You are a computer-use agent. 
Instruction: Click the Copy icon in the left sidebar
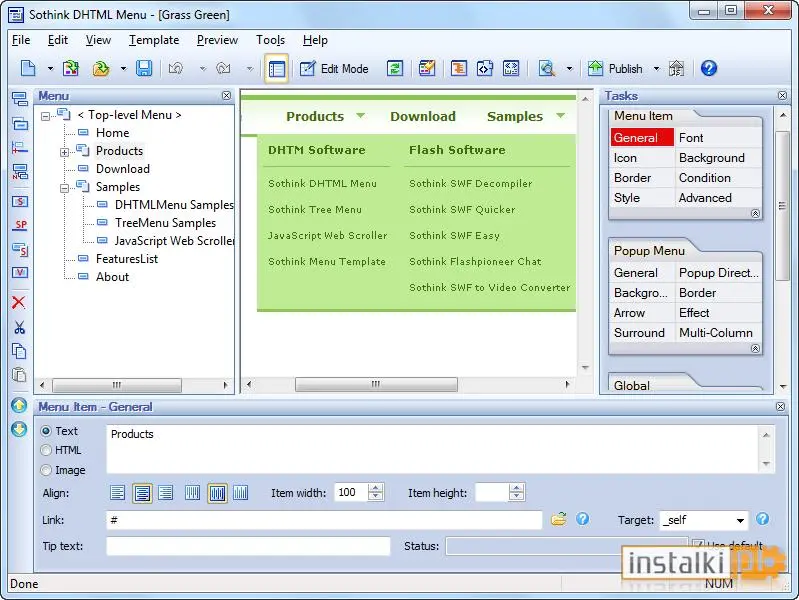(x=19, y=351)
